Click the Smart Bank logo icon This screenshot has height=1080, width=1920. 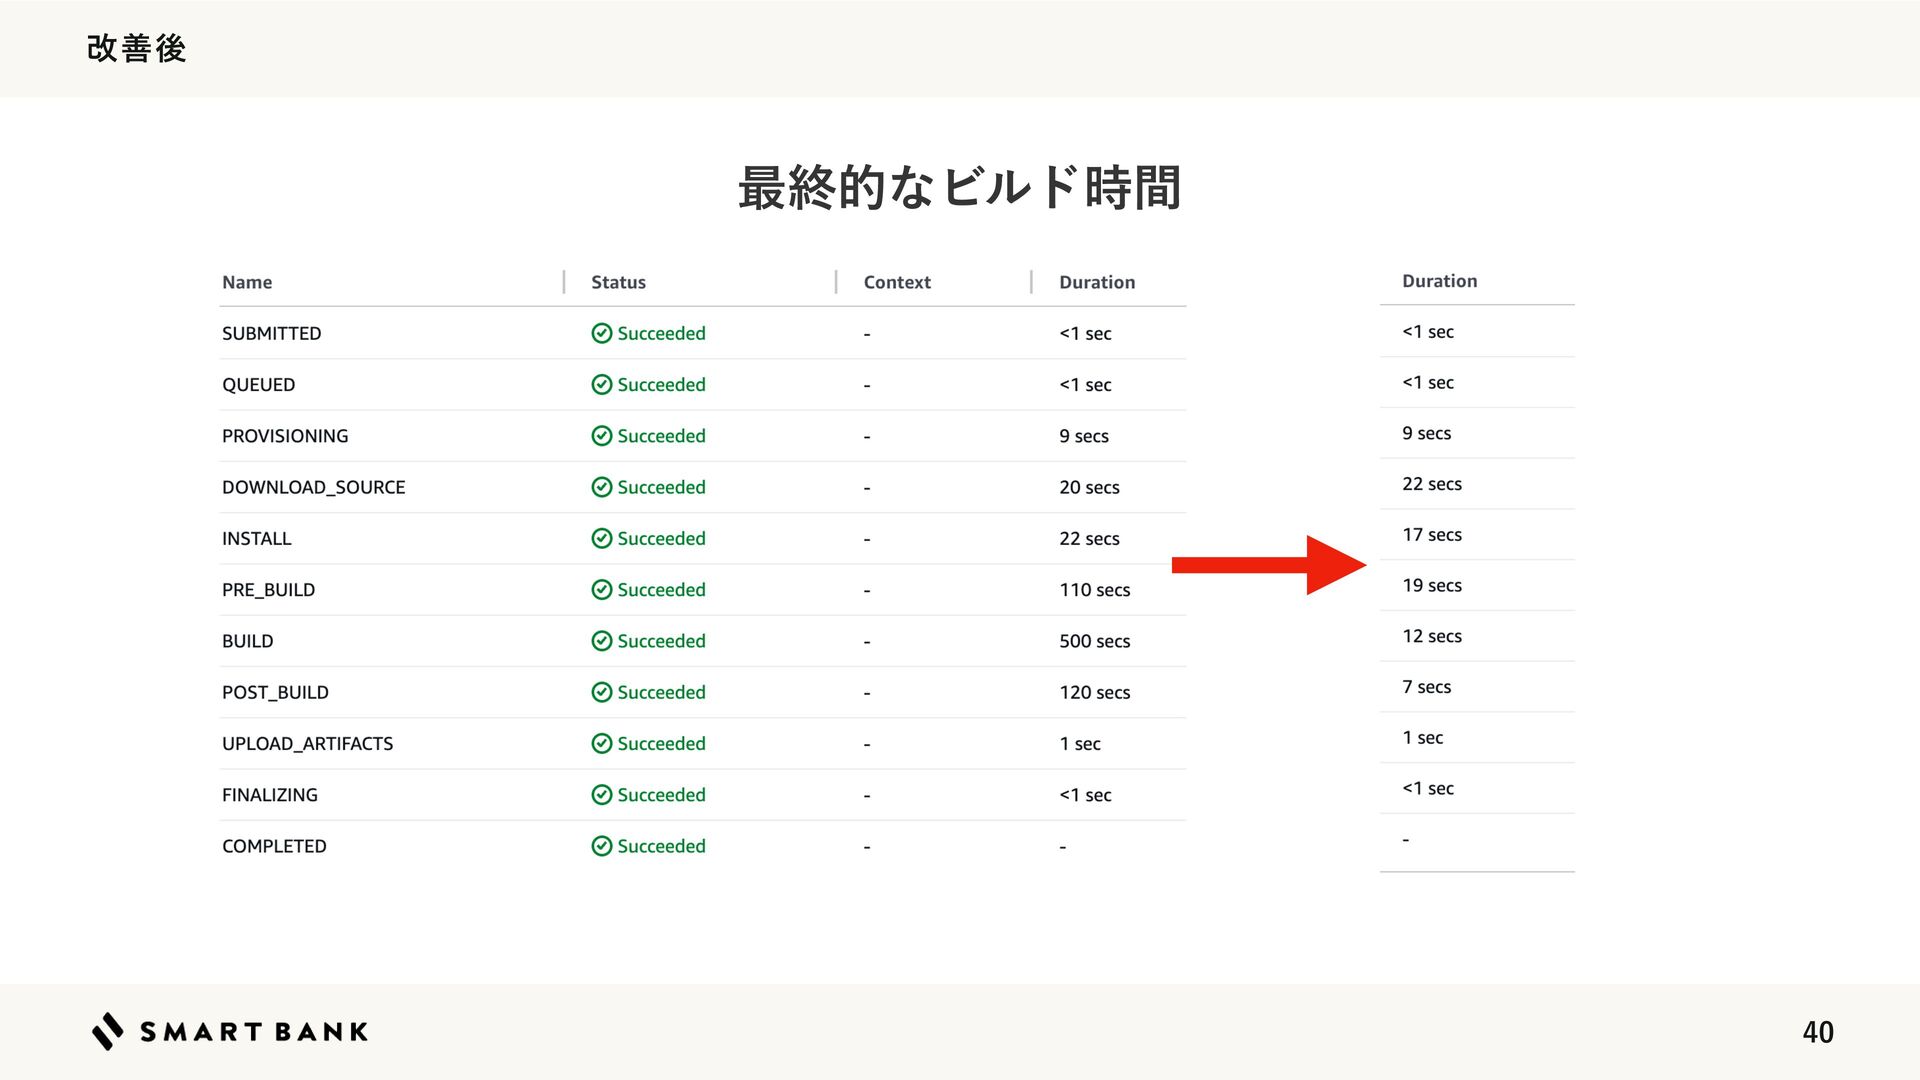(108, 1031)
